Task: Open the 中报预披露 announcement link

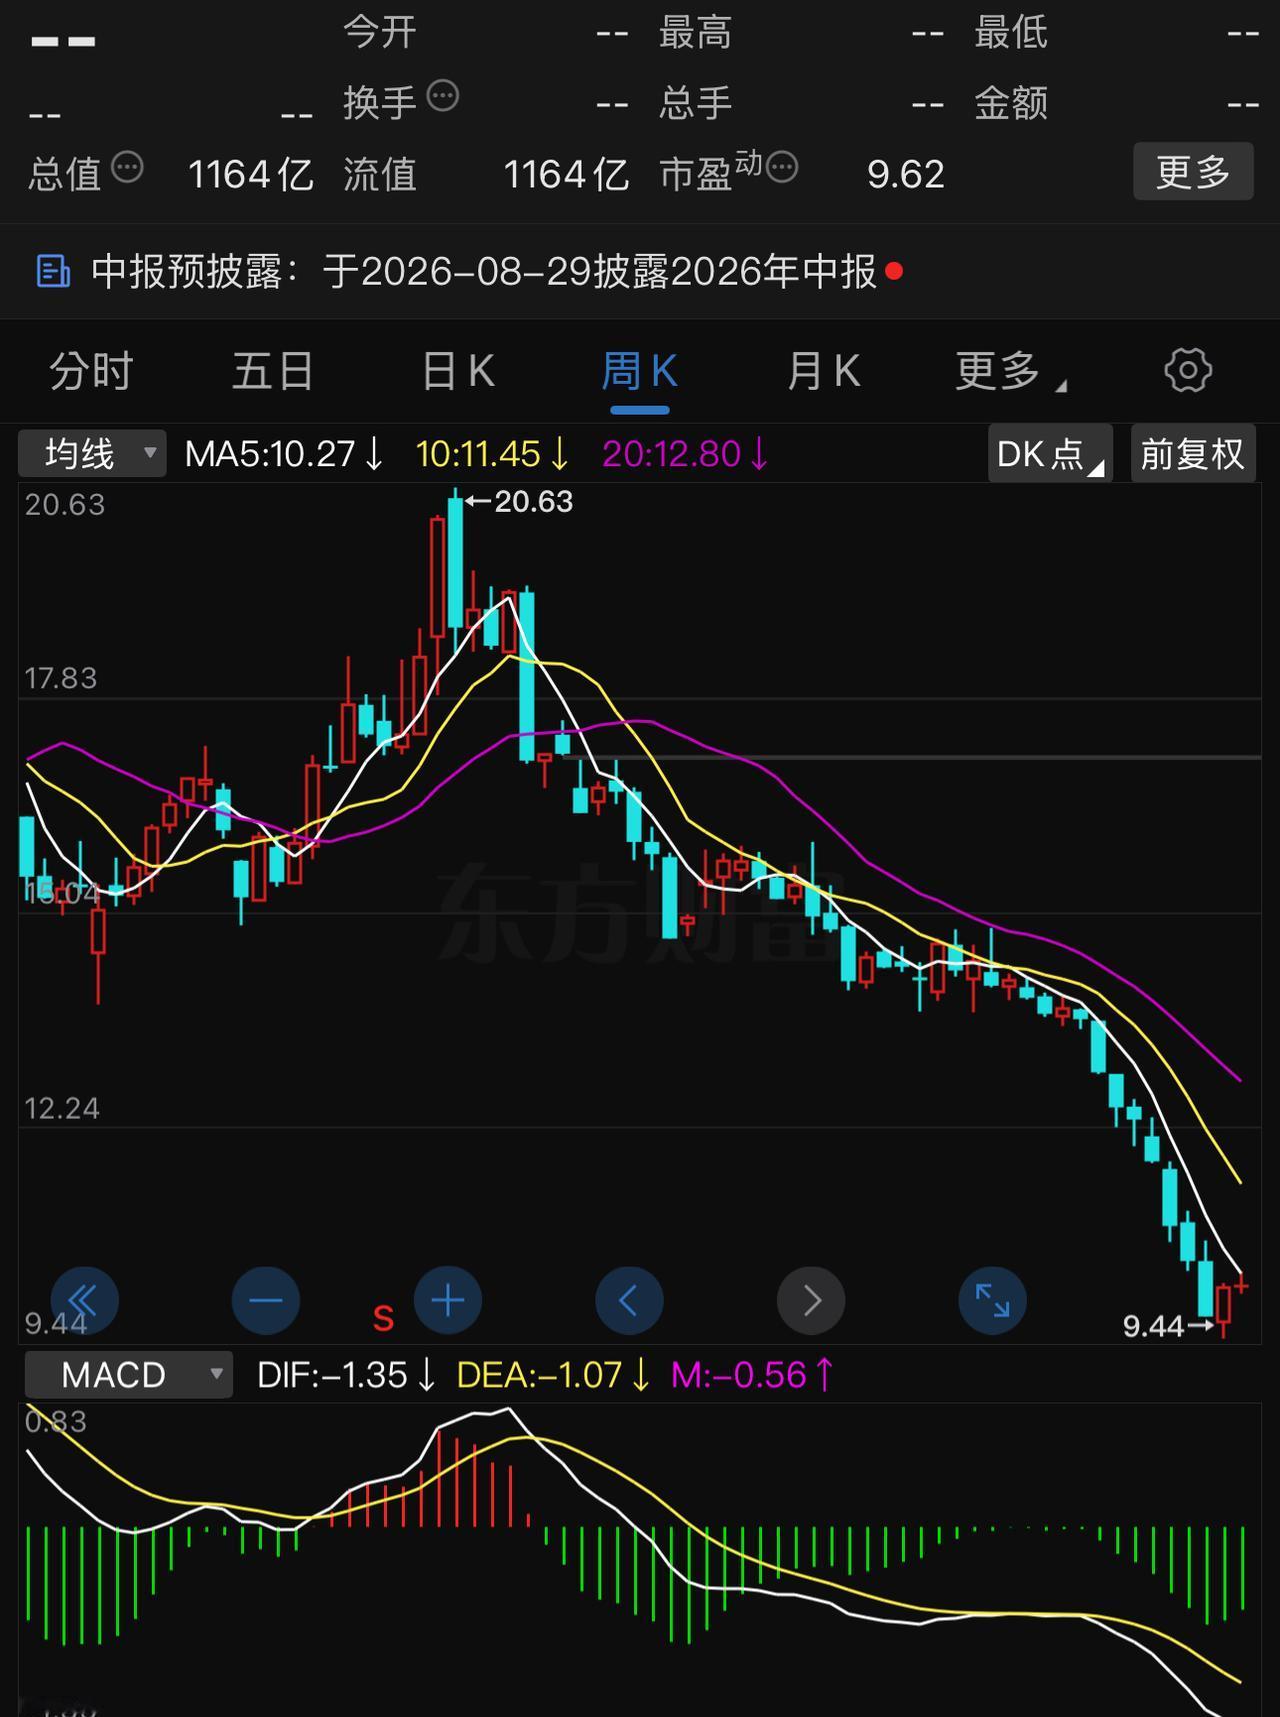Action: pos(484,271)
